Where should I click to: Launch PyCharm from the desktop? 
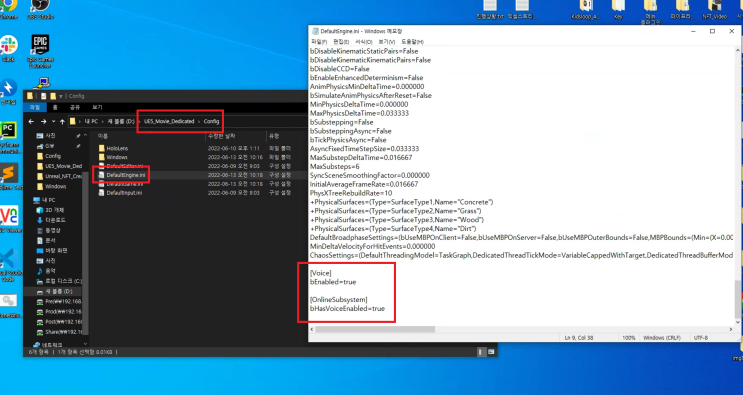[9, 137]
